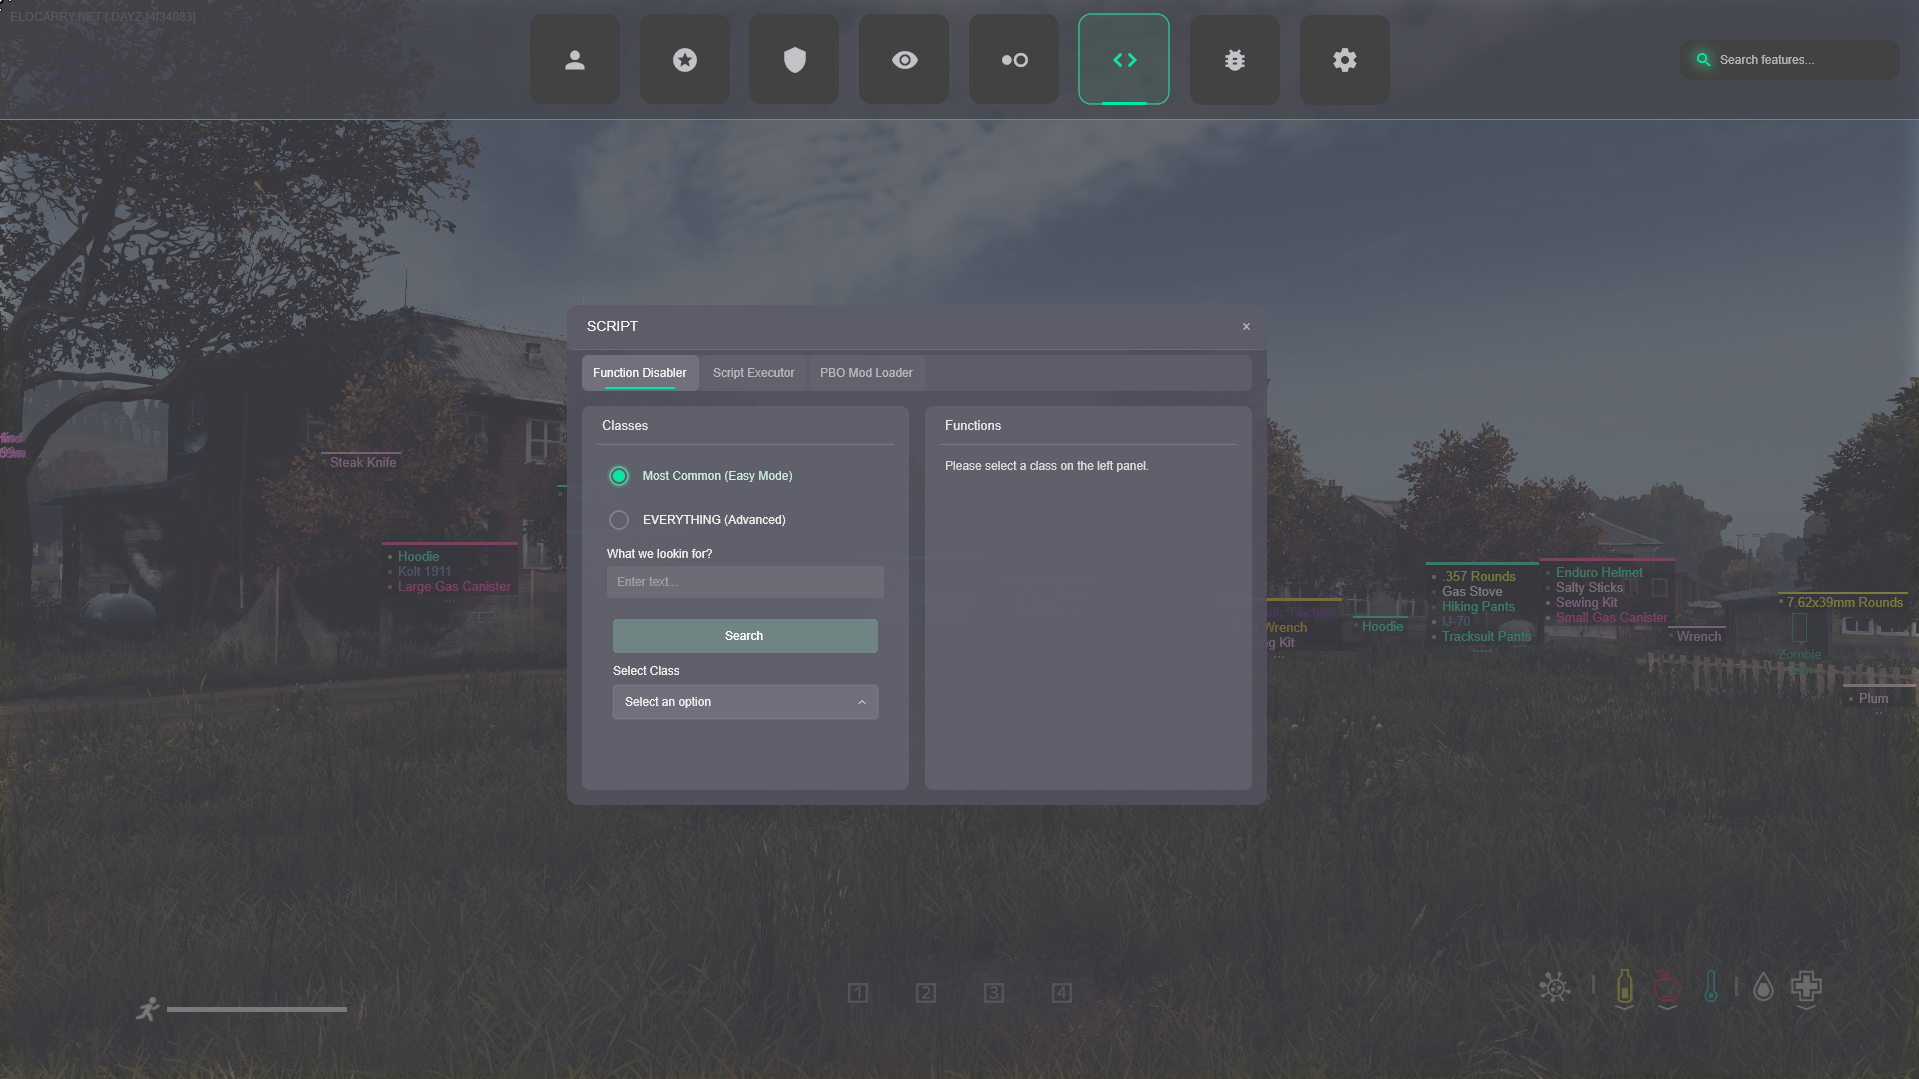Screen dimensions: 1919x1079
Task: Click the 'What we lookin for?' text field
Action: (x=744, y=582)
